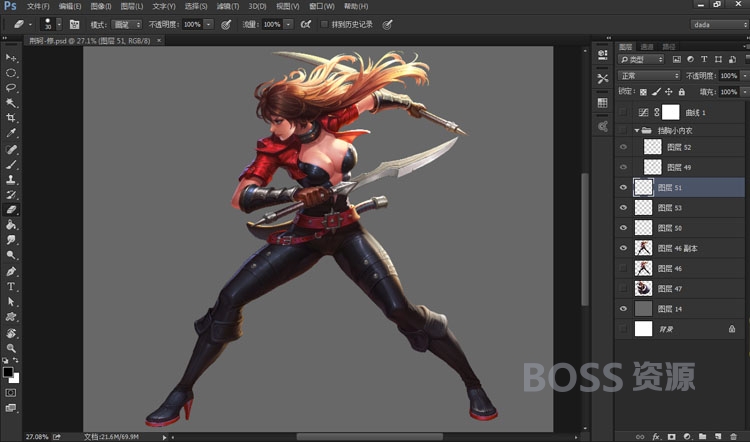This screenshot has width=750, height=442.
Task: Open the 文件(F) menu
Action: (x=38, y=6)
